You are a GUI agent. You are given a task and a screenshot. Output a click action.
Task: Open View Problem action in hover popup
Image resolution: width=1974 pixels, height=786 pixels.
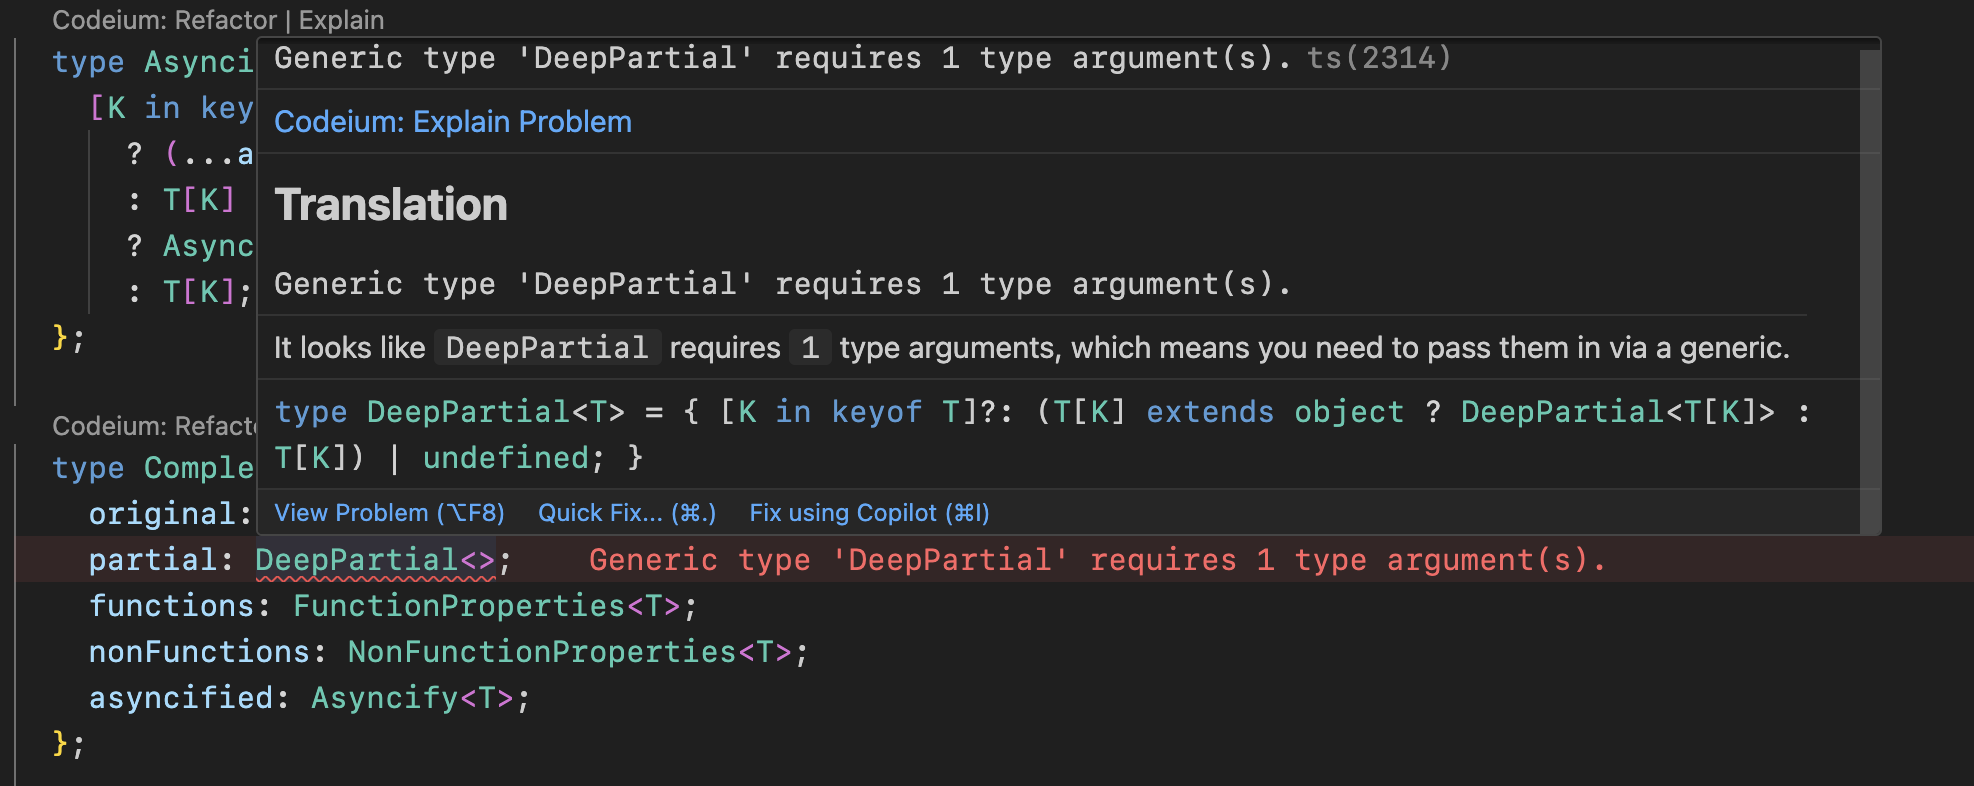click(x=389, y=513)
